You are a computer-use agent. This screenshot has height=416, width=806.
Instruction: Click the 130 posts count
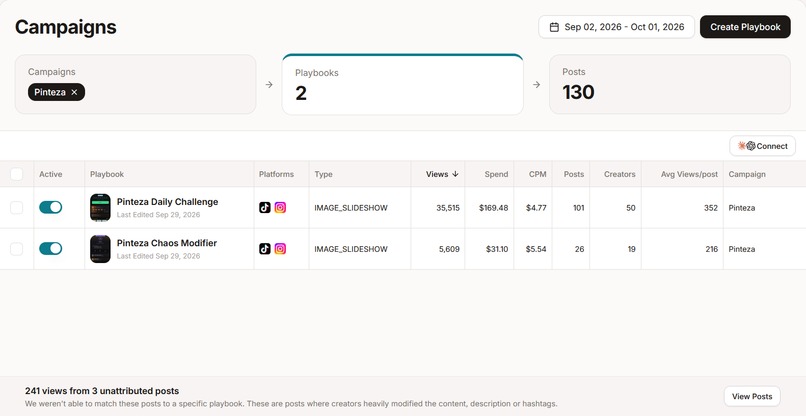(578, 92)
